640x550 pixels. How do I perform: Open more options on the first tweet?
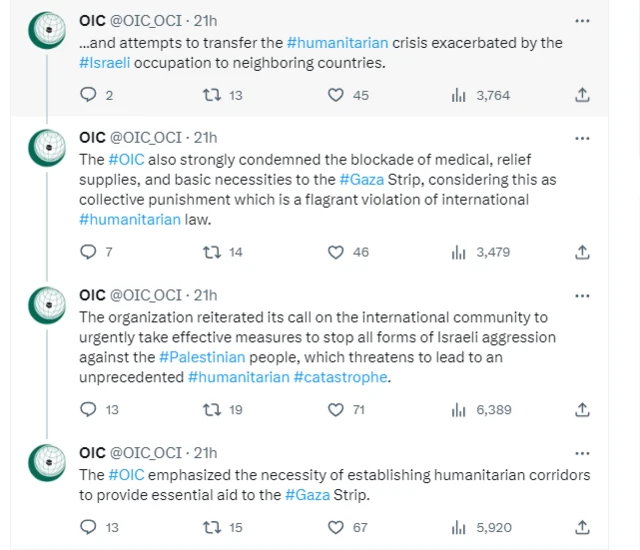(582, 19)
